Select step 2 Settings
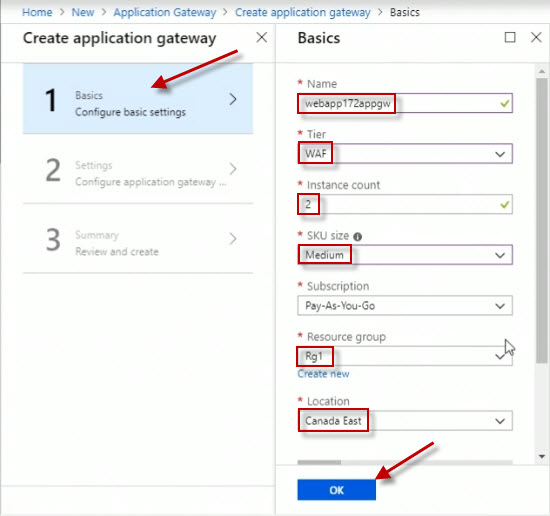Screen dimensions: 550x516 (138, 169)
